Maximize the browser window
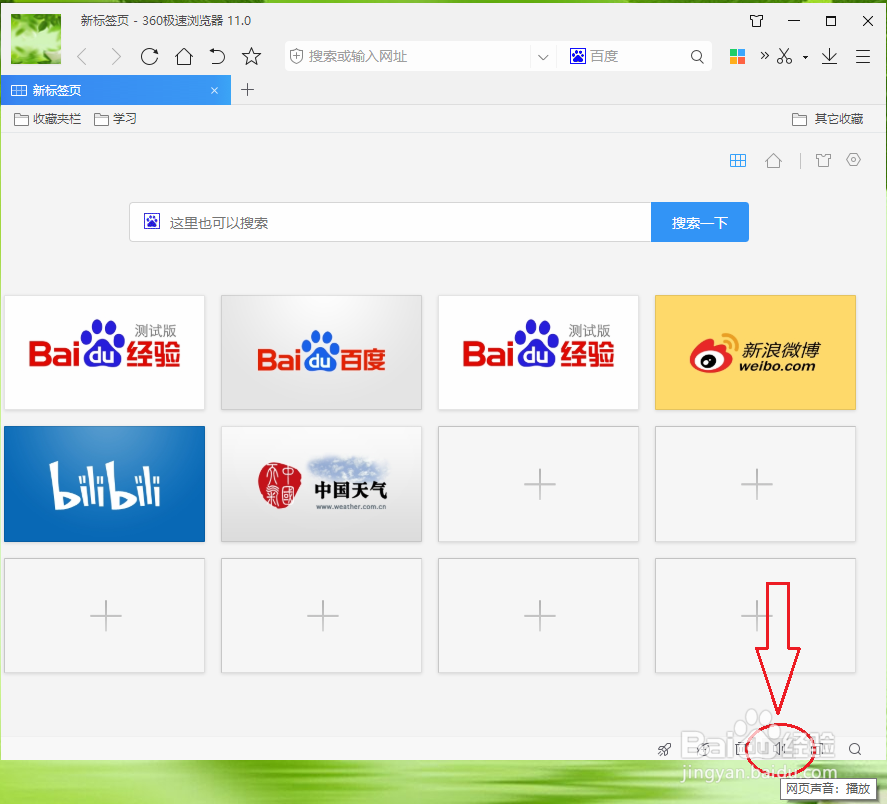This screenshot has width=887, height=804. (830, 22)
